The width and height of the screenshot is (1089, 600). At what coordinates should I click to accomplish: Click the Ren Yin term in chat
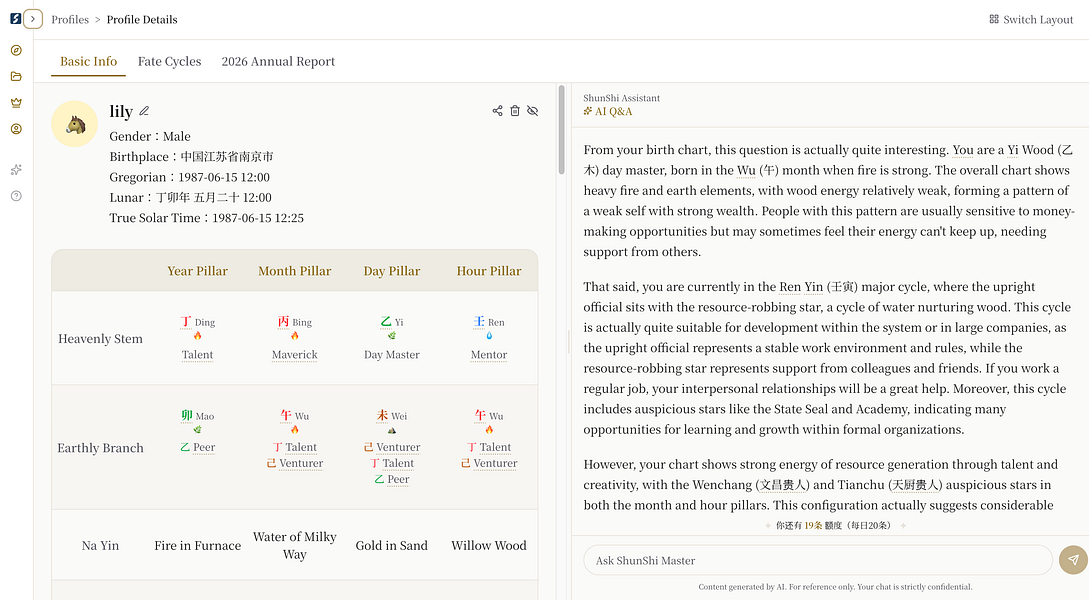coord(801,287)
